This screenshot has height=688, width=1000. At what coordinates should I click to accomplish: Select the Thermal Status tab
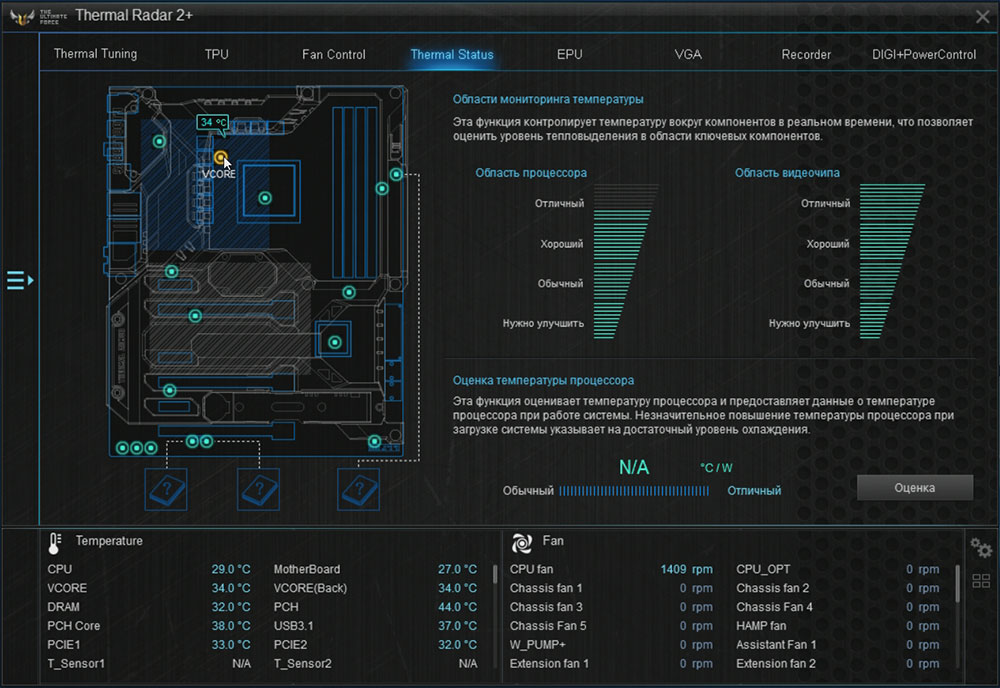pos(452,54)
